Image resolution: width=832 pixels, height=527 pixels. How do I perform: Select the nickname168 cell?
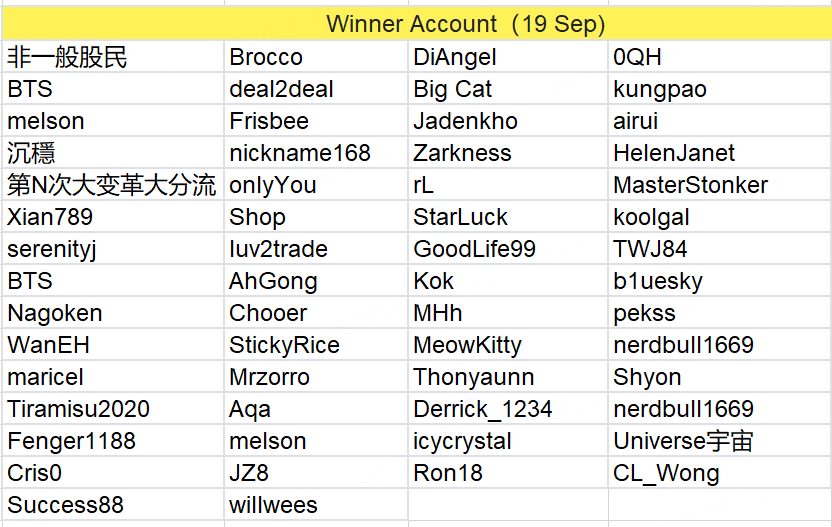pos(316,153)
